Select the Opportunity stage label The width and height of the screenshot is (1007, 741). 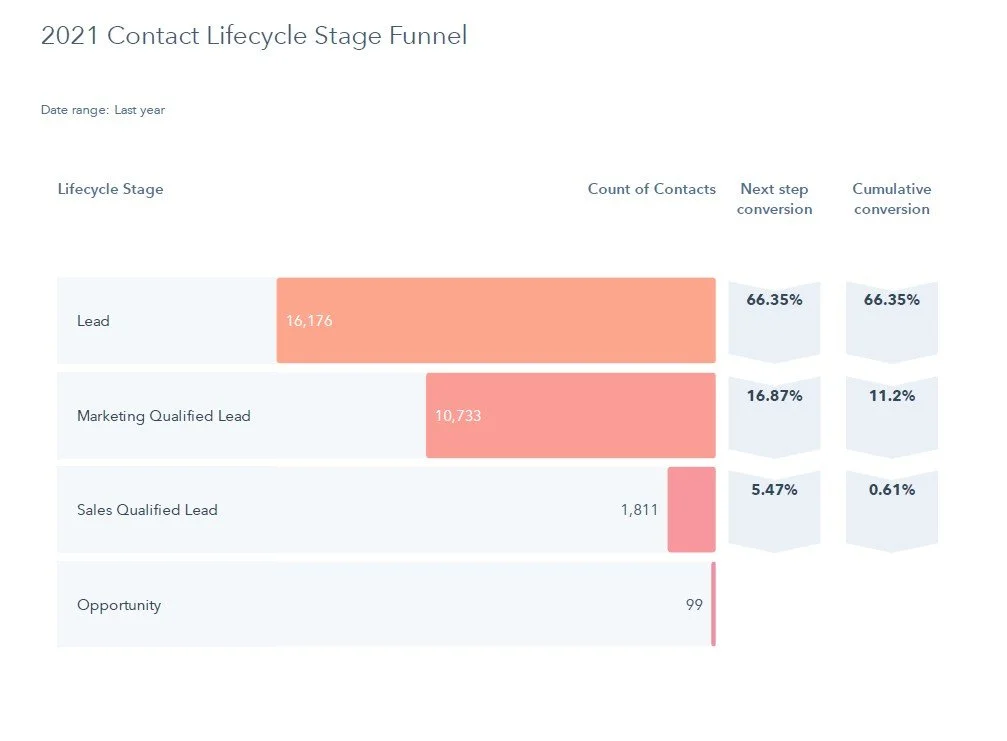(118, 605)
